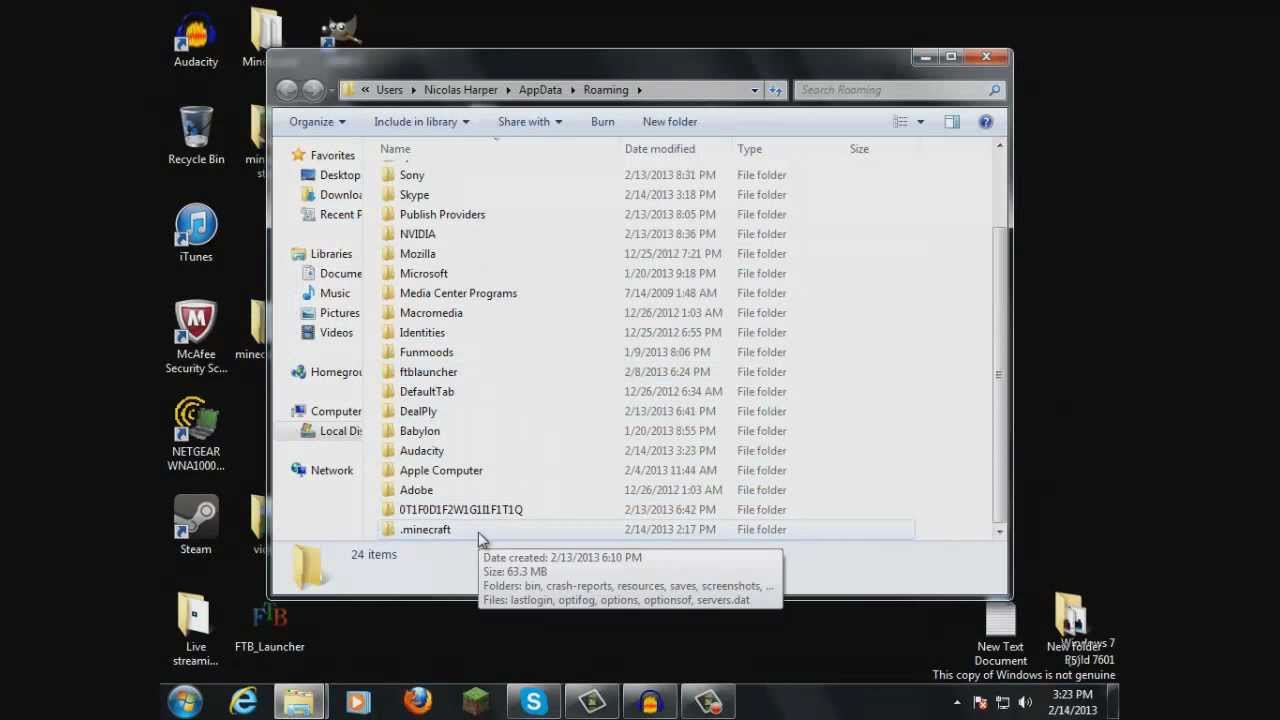Screen dimensions: 1280x720
Task: Open Explorer Help question mark
Action: pyautogui.click(x=986, y=122)
